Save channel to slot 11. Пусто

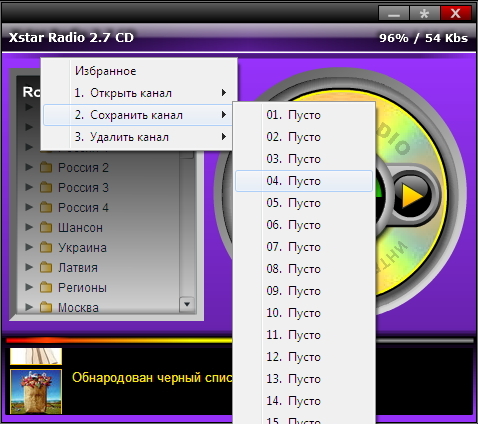coord(304,335)
